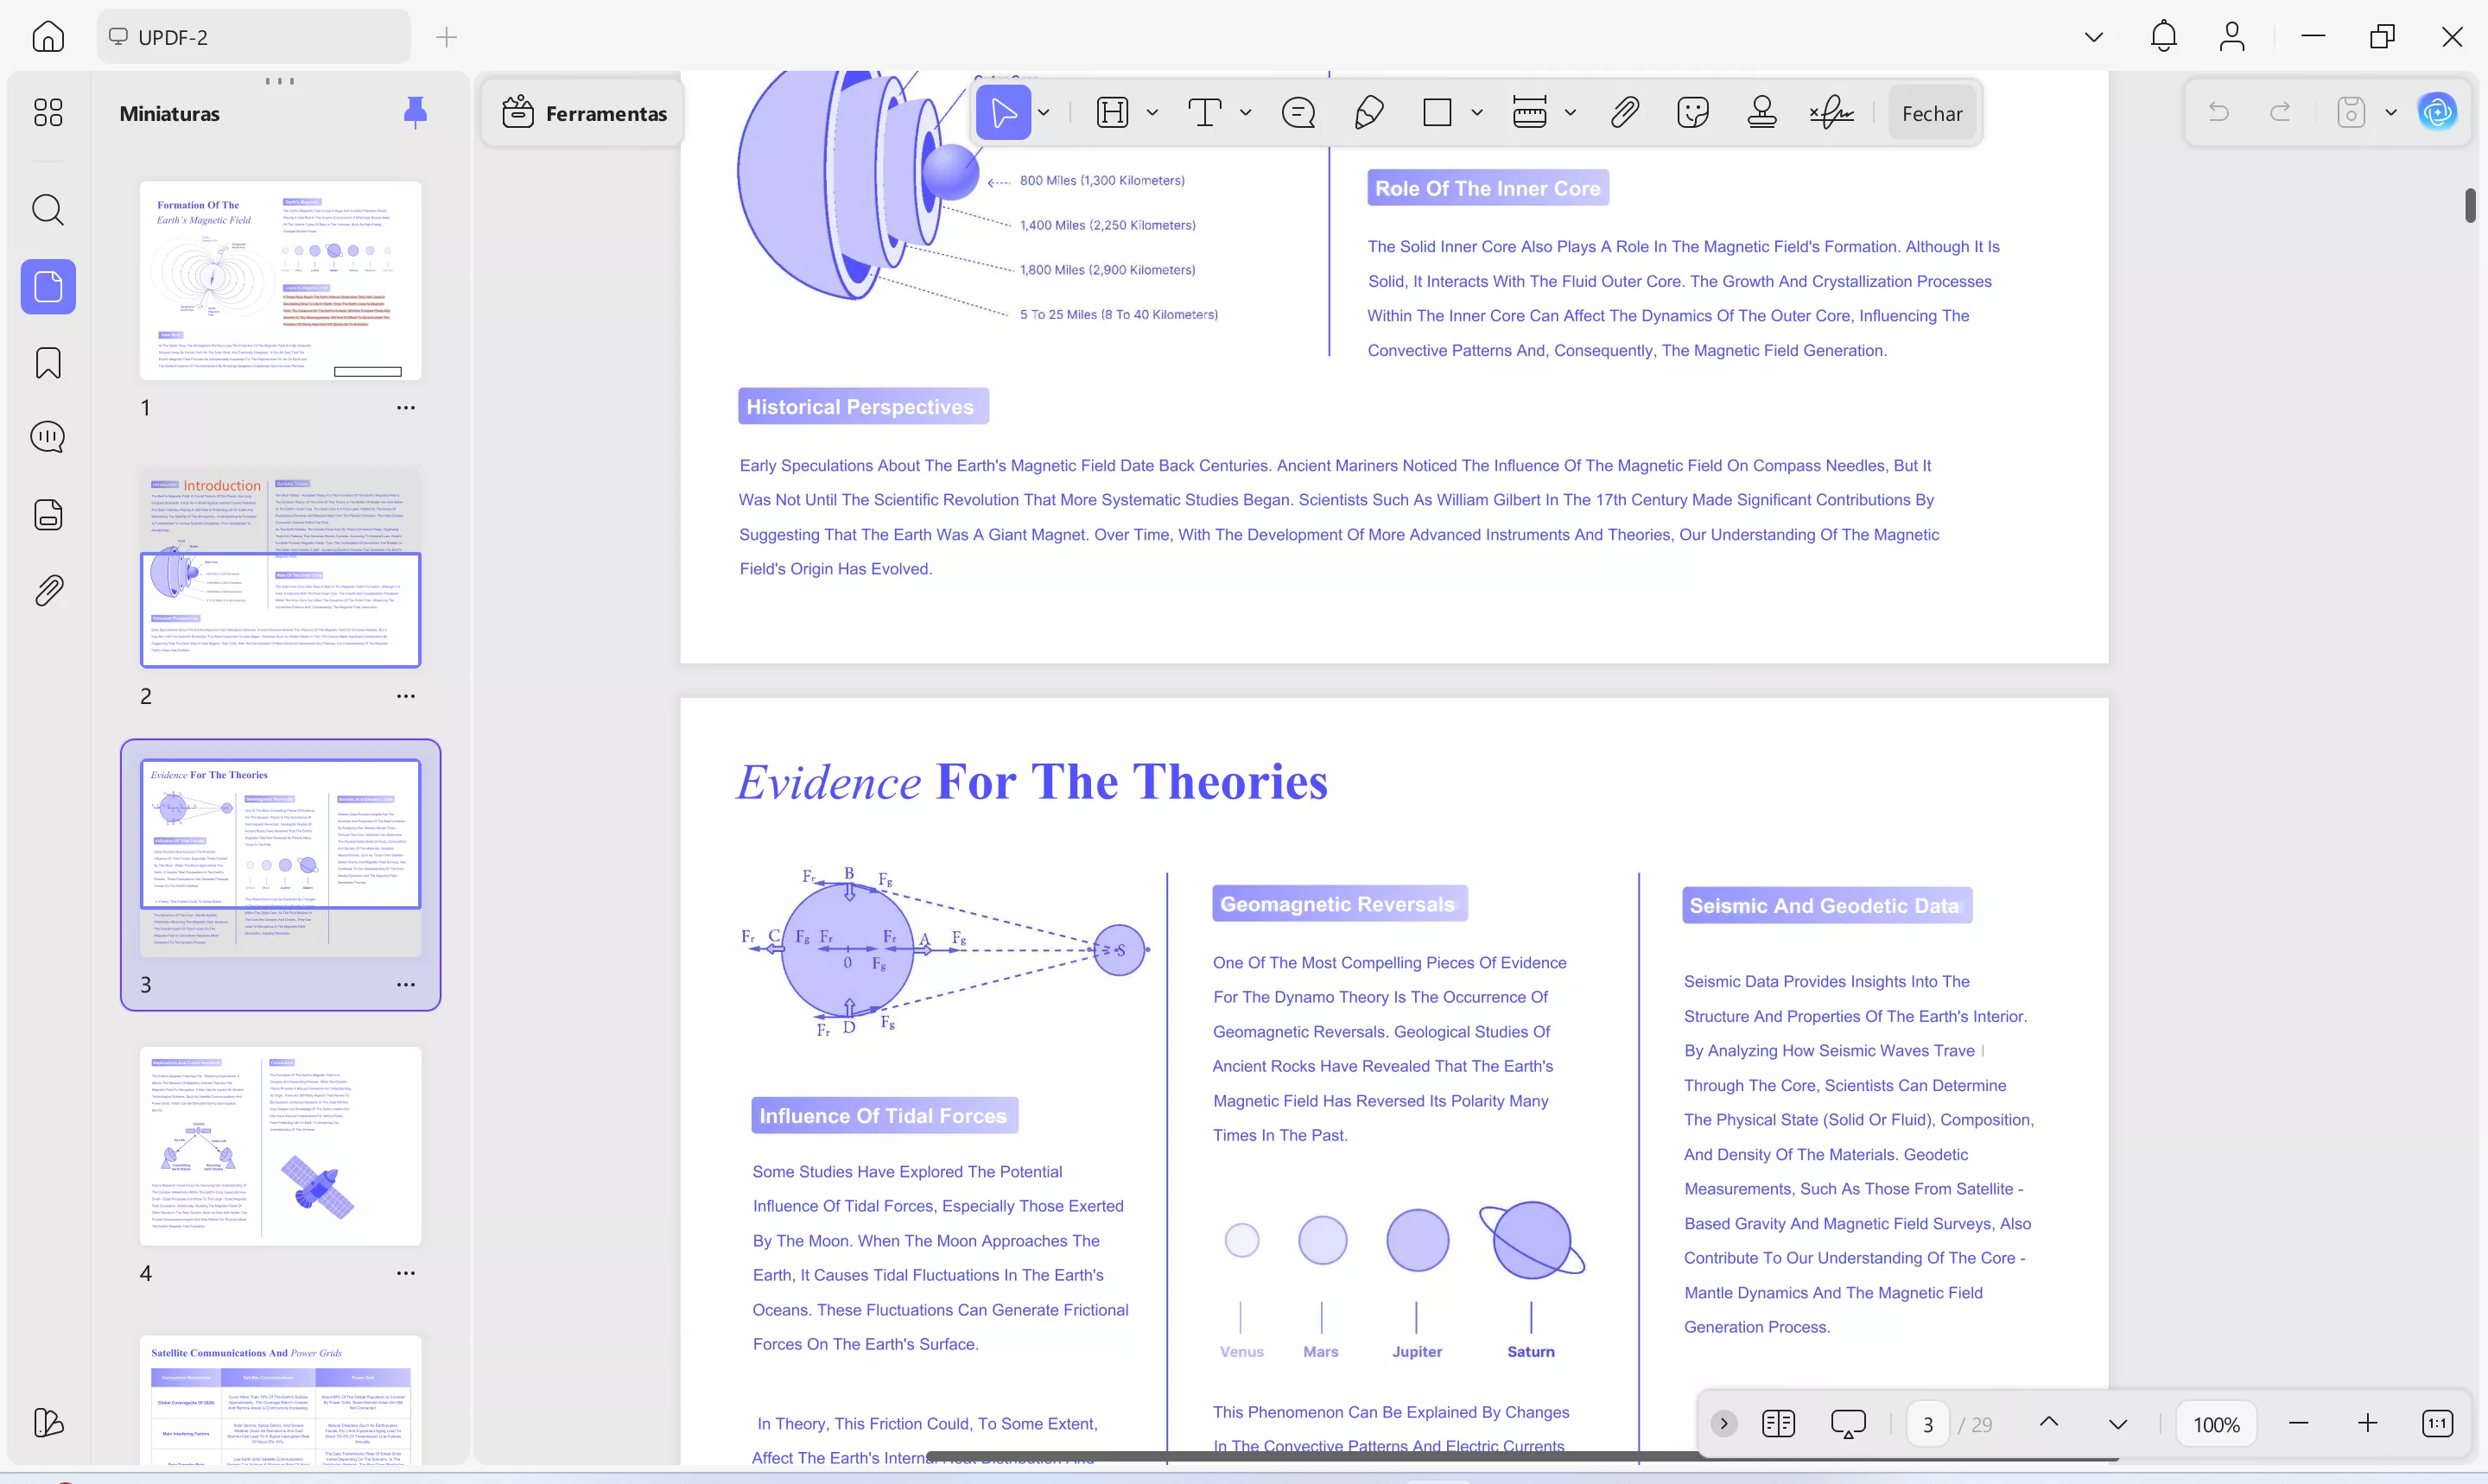Click the sticky note comment tool
The image size is (2488, 1484).
point(1298,113)
